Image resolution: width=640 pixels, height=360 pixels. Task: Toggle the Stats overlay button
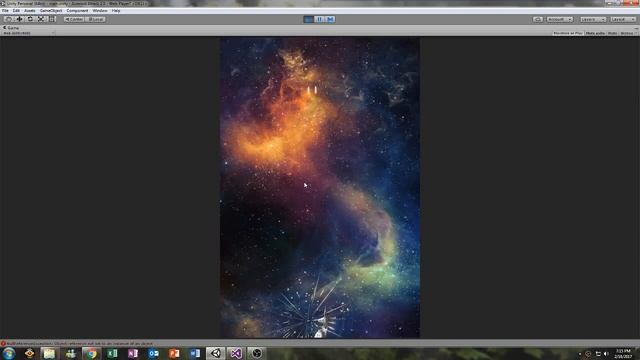tap(612, 33)
